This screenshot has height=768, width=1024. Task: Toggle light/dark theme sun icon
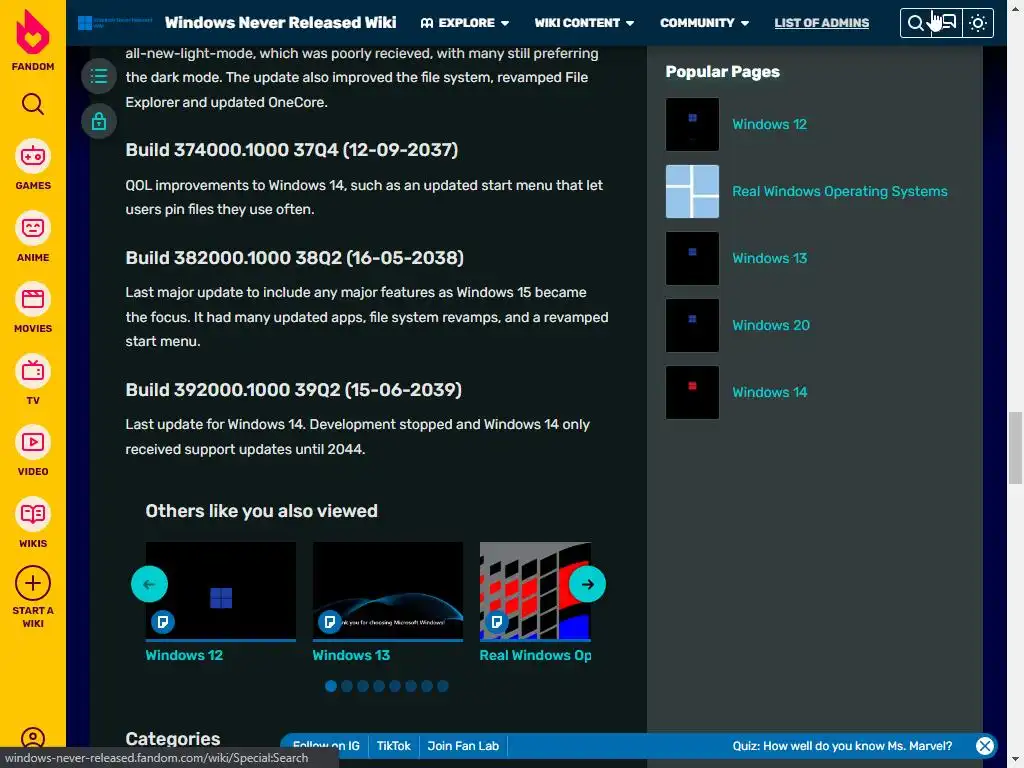978,23
